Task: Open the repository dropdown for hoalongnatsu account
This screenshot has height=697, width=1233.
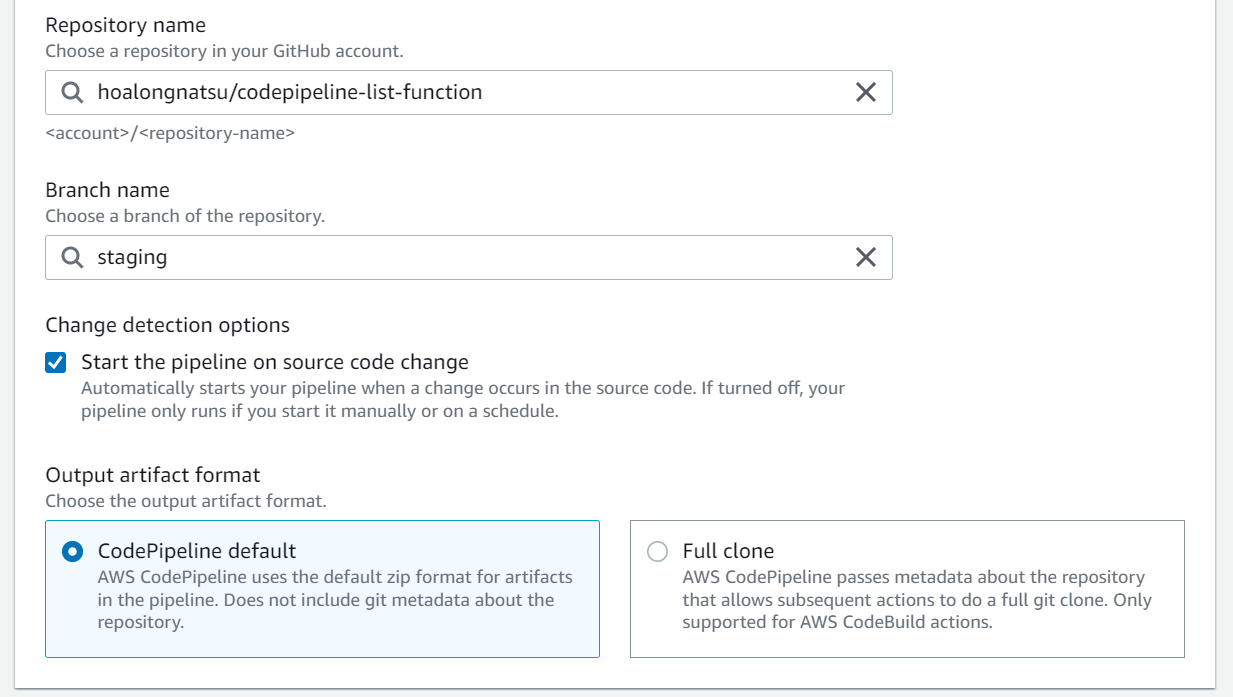Action: point(400,92)
